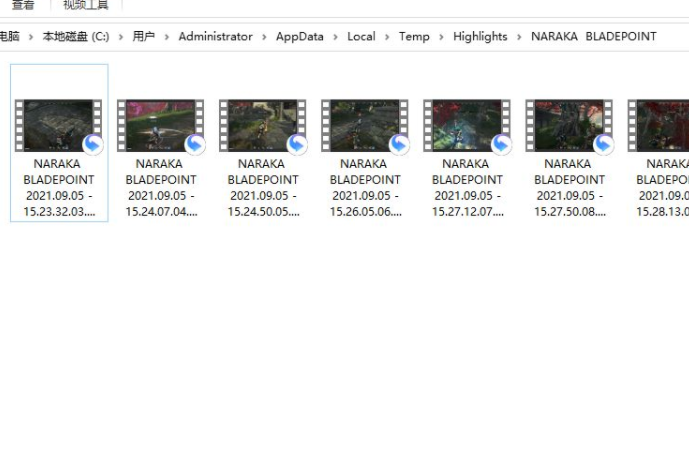
Task: Click file name ending 15.23.32.03....
Action: pos(59,188)
